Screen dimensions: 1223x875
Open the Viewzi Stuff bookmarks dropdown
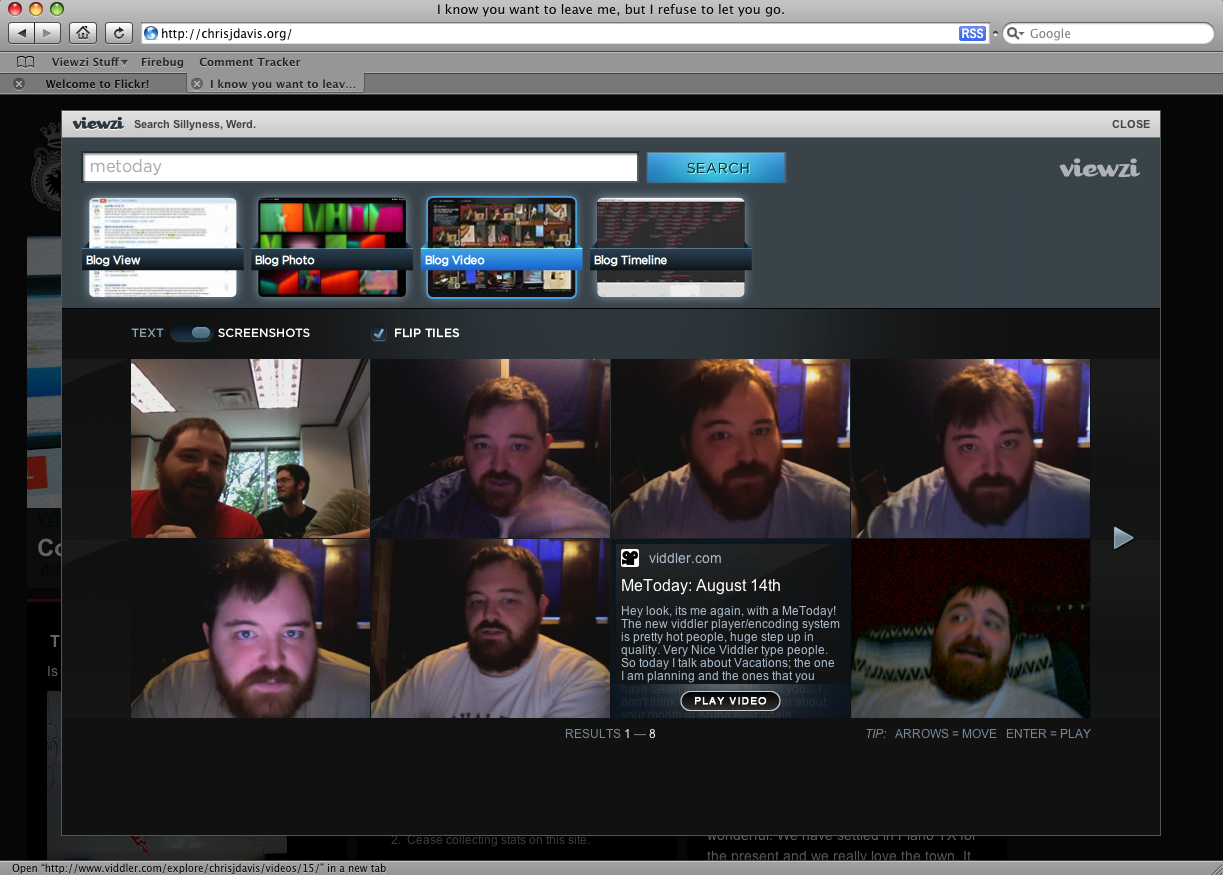(x=91, y=62)
